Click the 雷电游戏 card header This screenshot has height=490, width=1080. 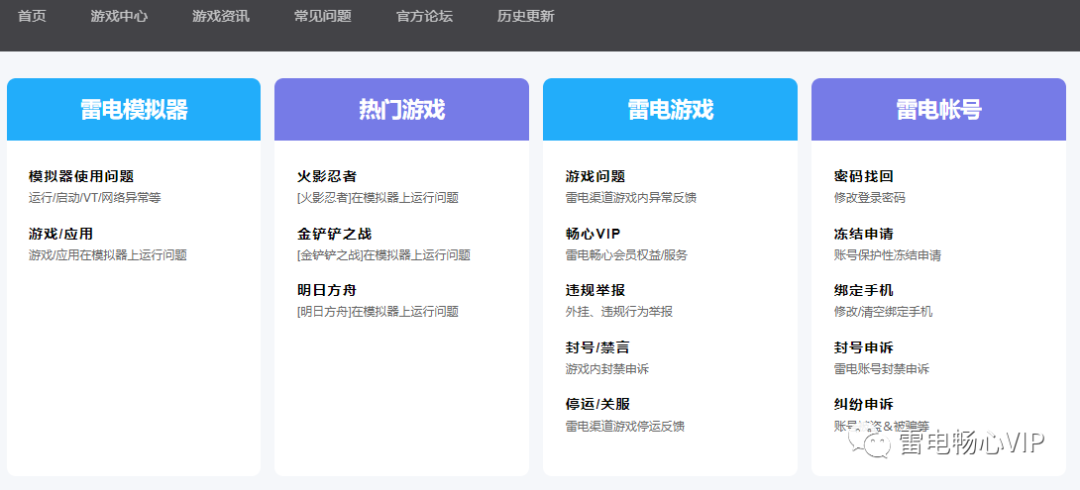670,110
